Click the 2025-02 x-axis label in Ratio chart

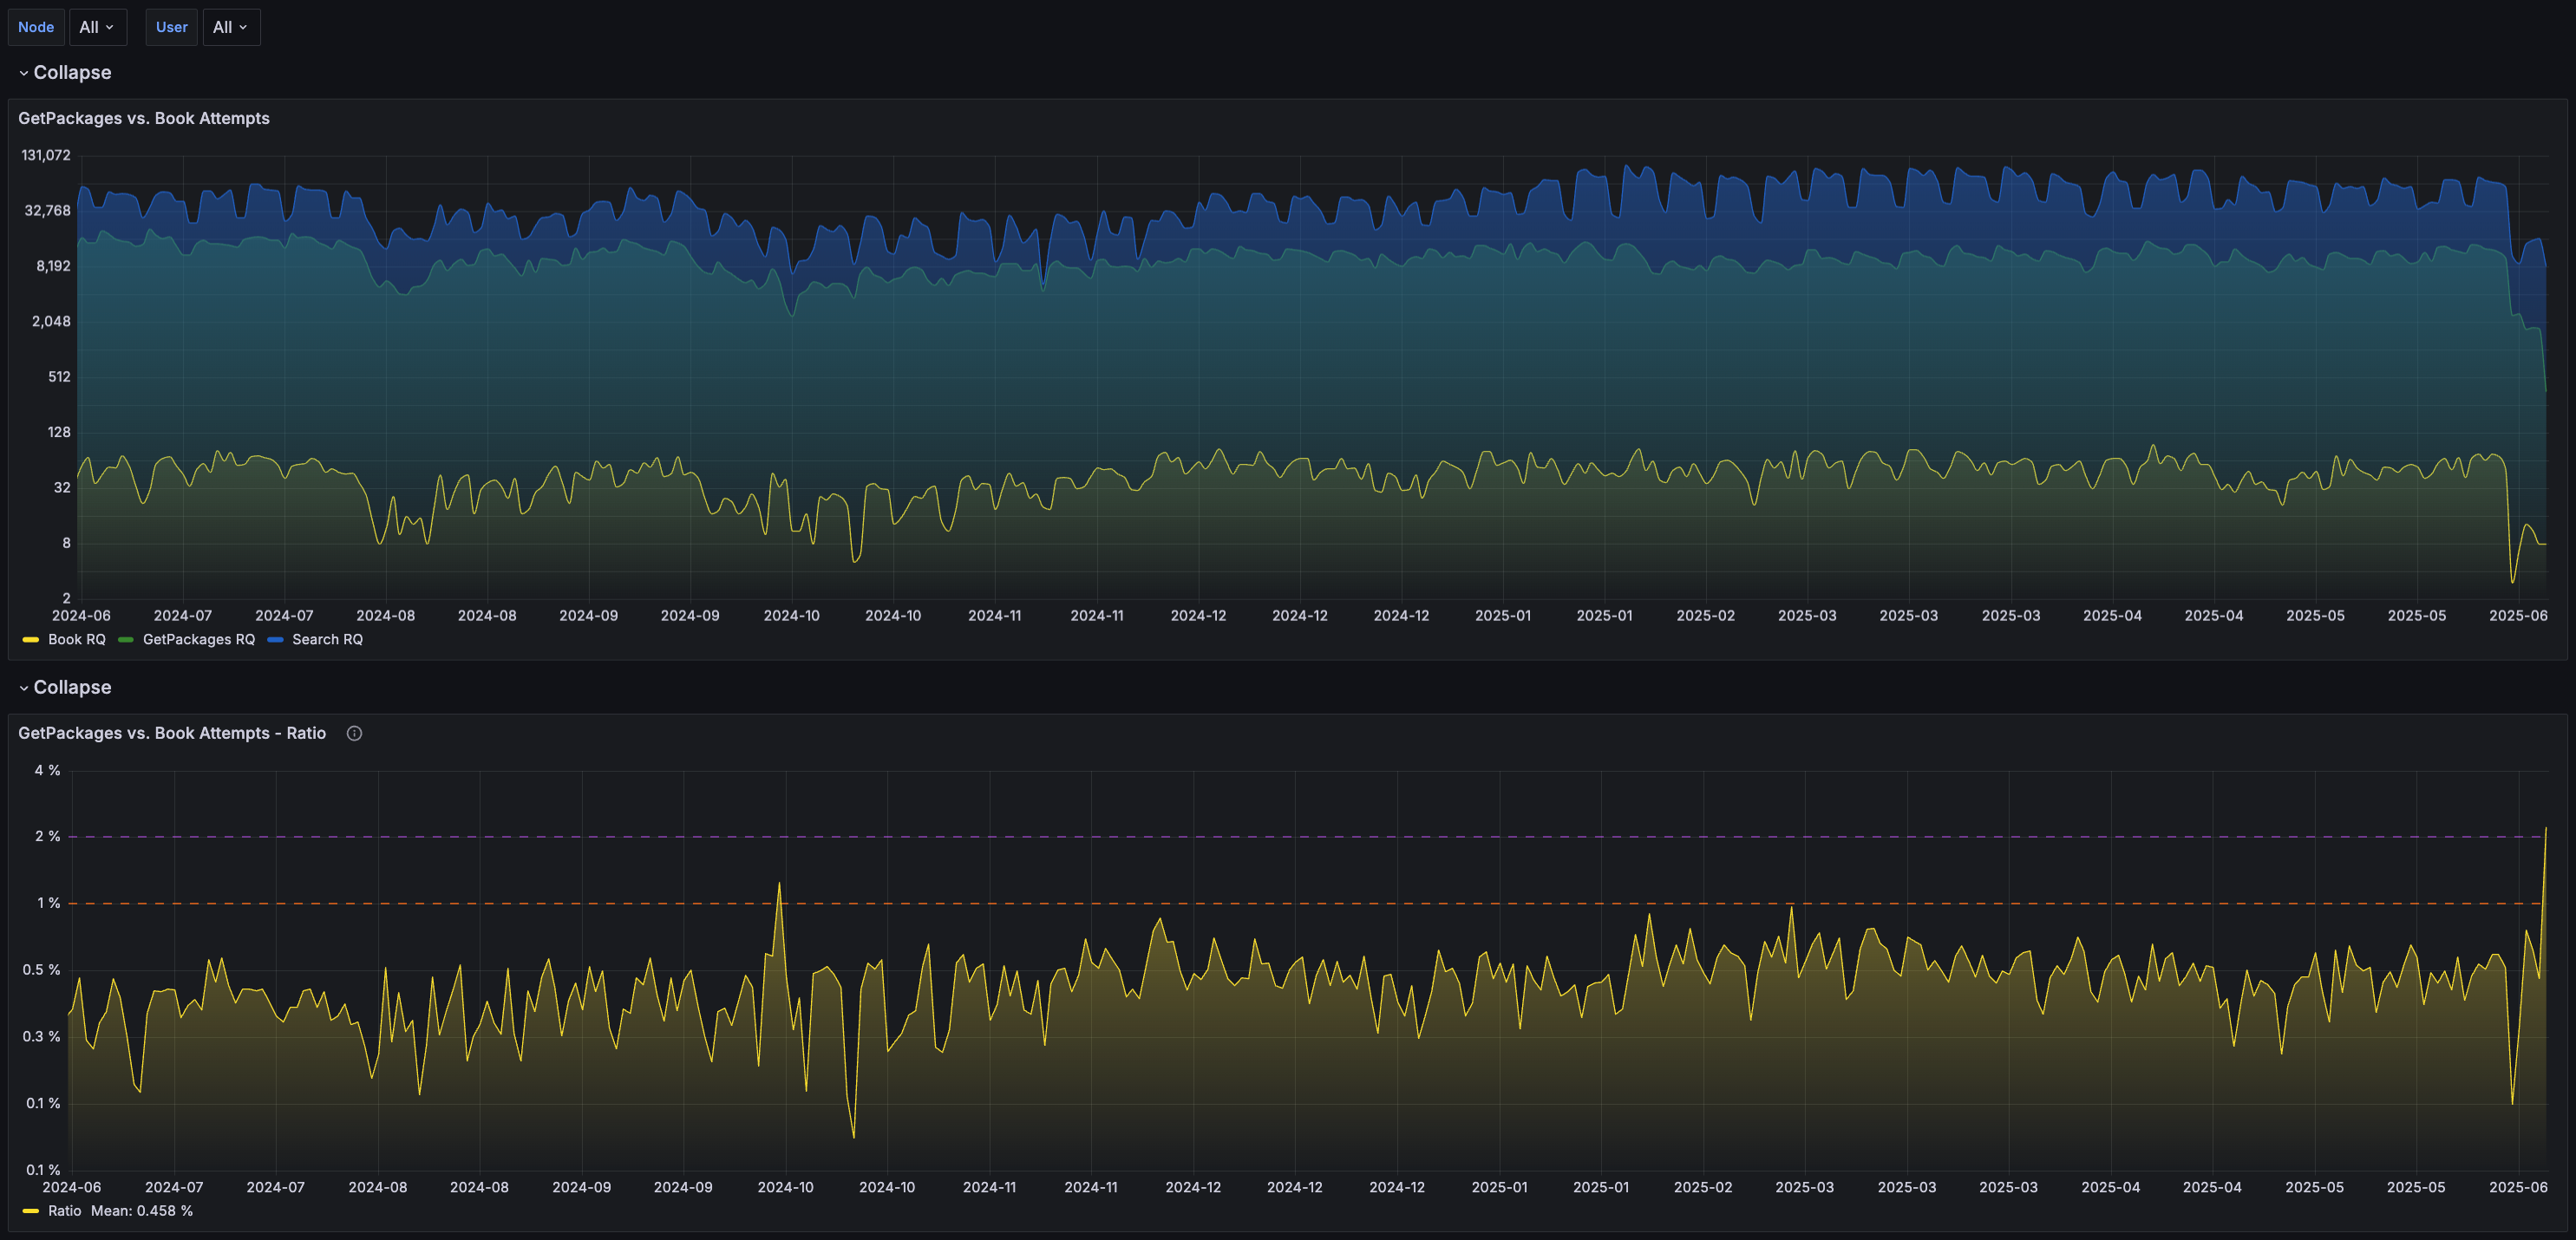[x=1703, y=1187]
